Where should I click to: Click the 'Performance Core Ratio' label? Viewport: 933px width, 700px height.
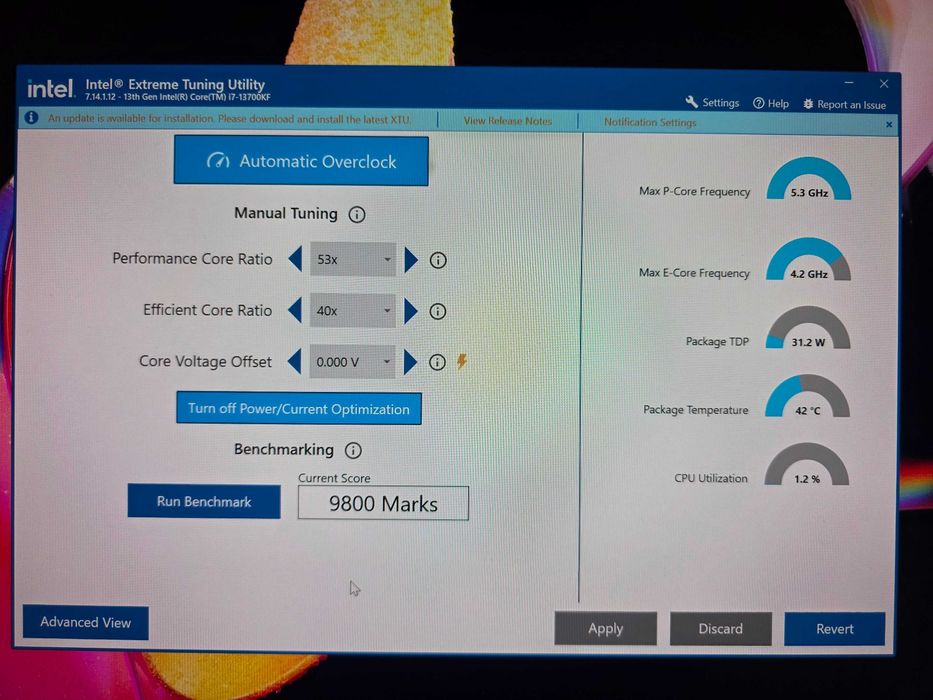click(192, 259)
